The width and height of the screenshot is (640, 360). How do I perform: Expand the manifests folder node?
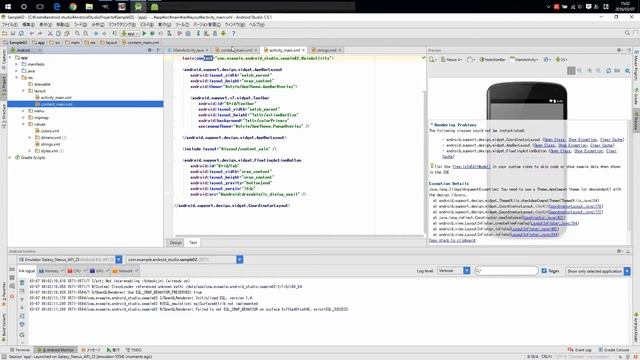point(17,64)
